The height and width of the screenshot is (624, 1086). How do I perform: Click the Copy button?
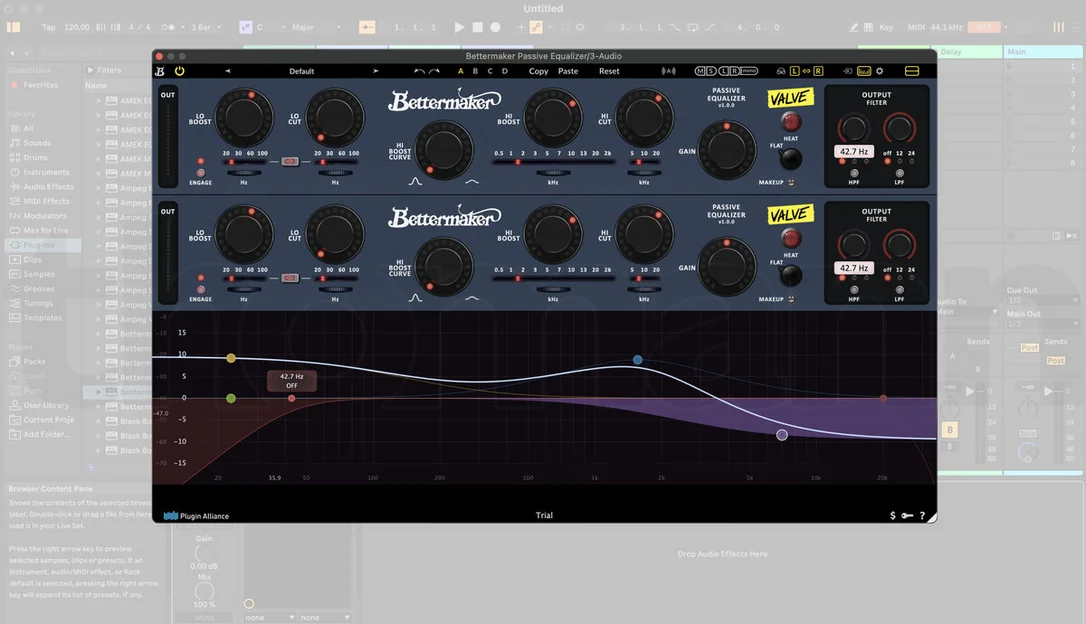tap(538, 71)
